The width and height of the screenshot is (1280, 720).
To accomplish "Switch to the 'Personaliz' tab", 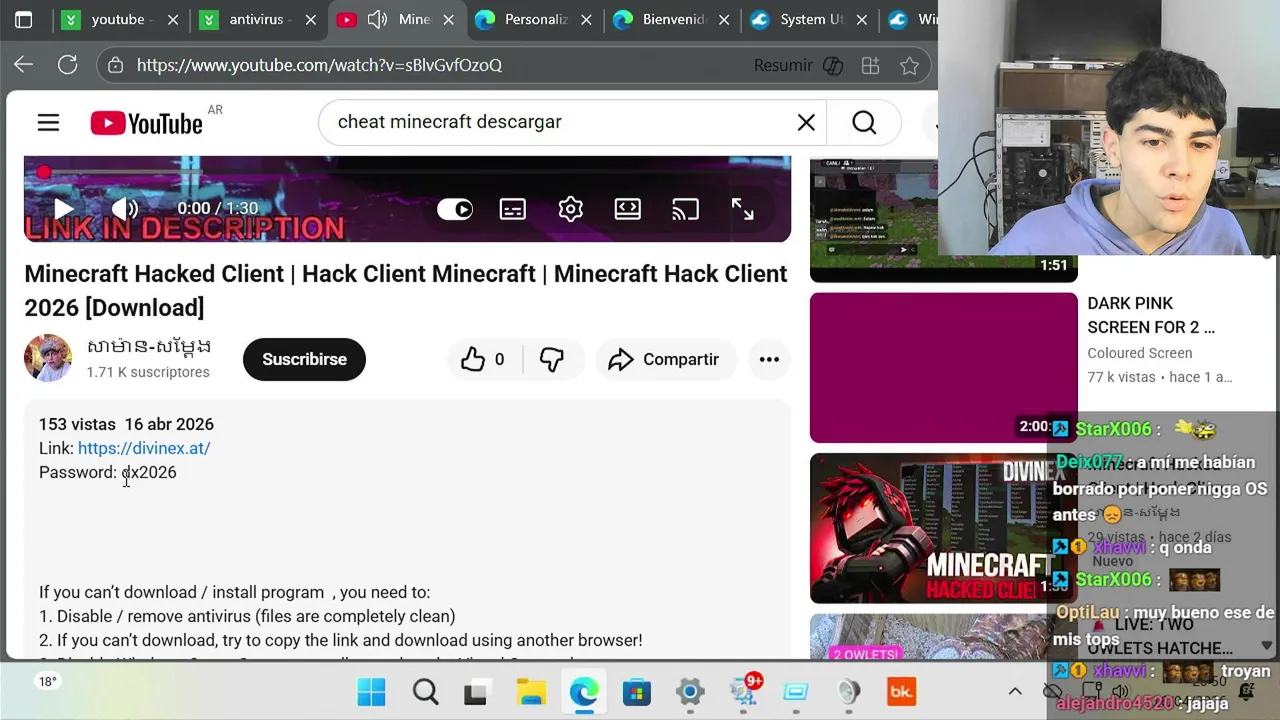I will click(x=536, y=19).
